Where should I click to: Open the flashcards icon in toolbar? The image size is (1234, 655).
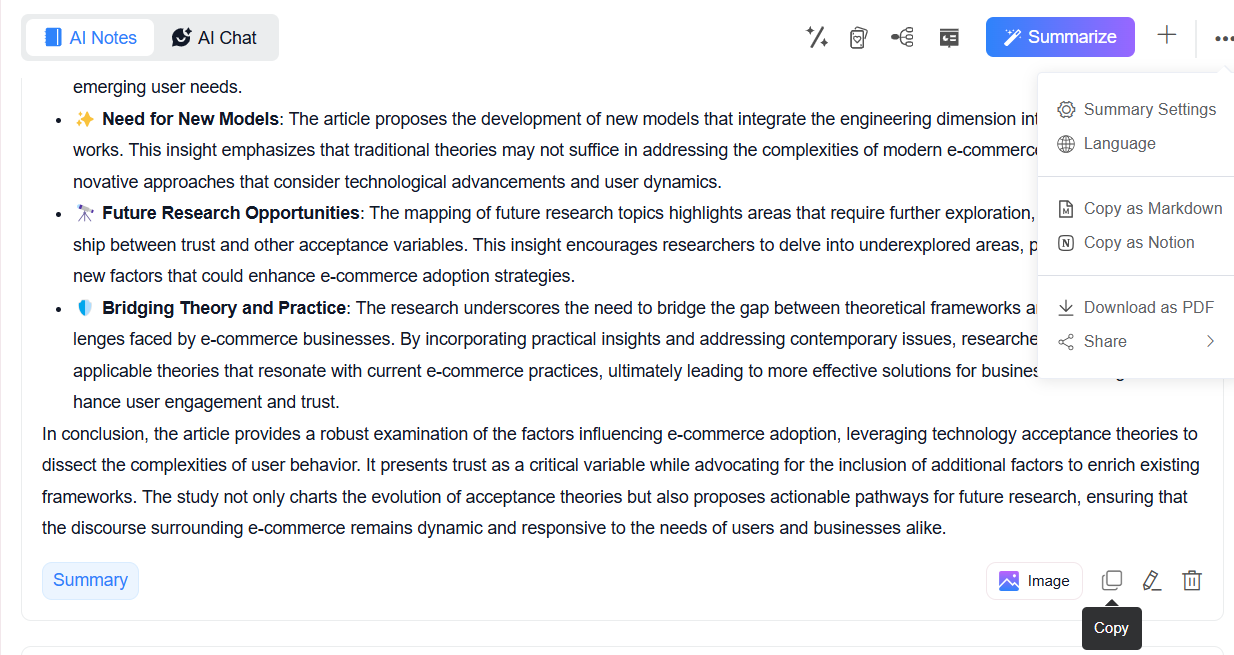coord(858,37)
